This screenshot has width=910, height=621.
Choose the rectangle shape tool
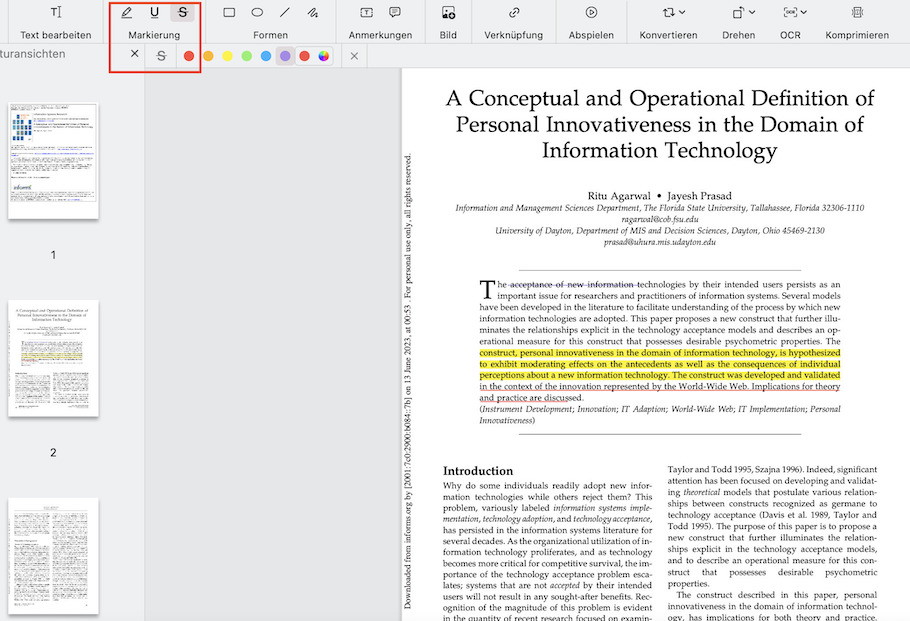[229, 13]
